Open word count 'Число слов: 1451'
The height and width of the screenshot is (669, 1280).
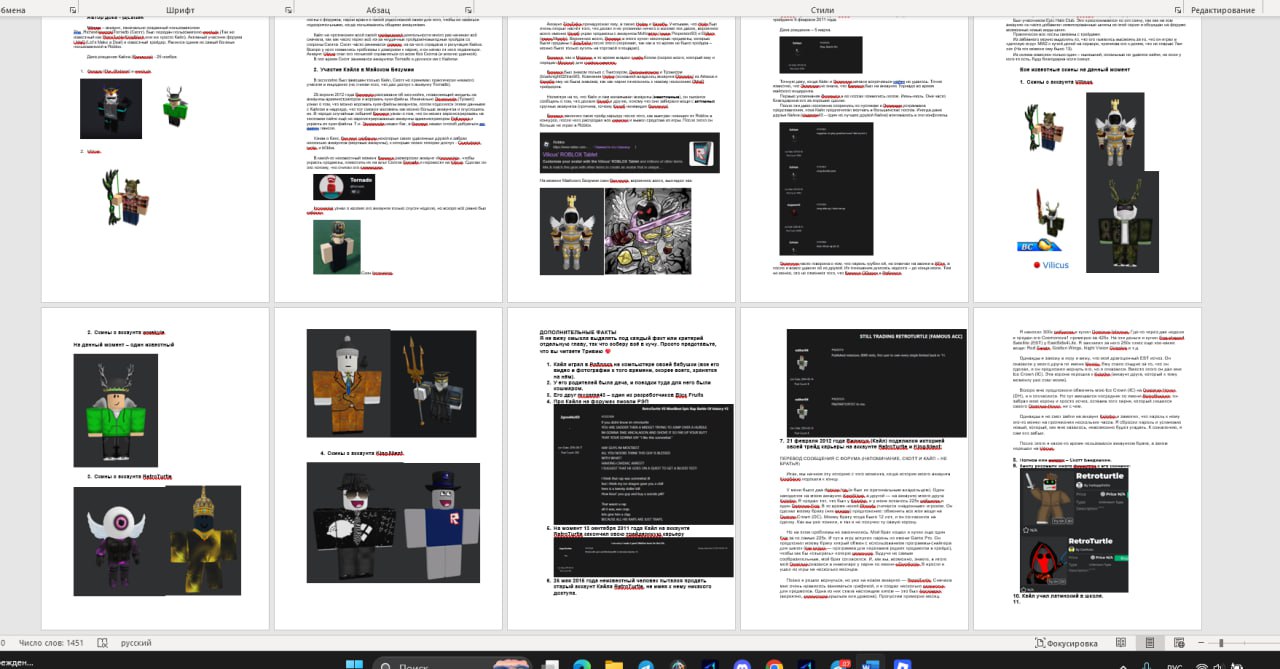pyautogui.click(x=51, y=643)
